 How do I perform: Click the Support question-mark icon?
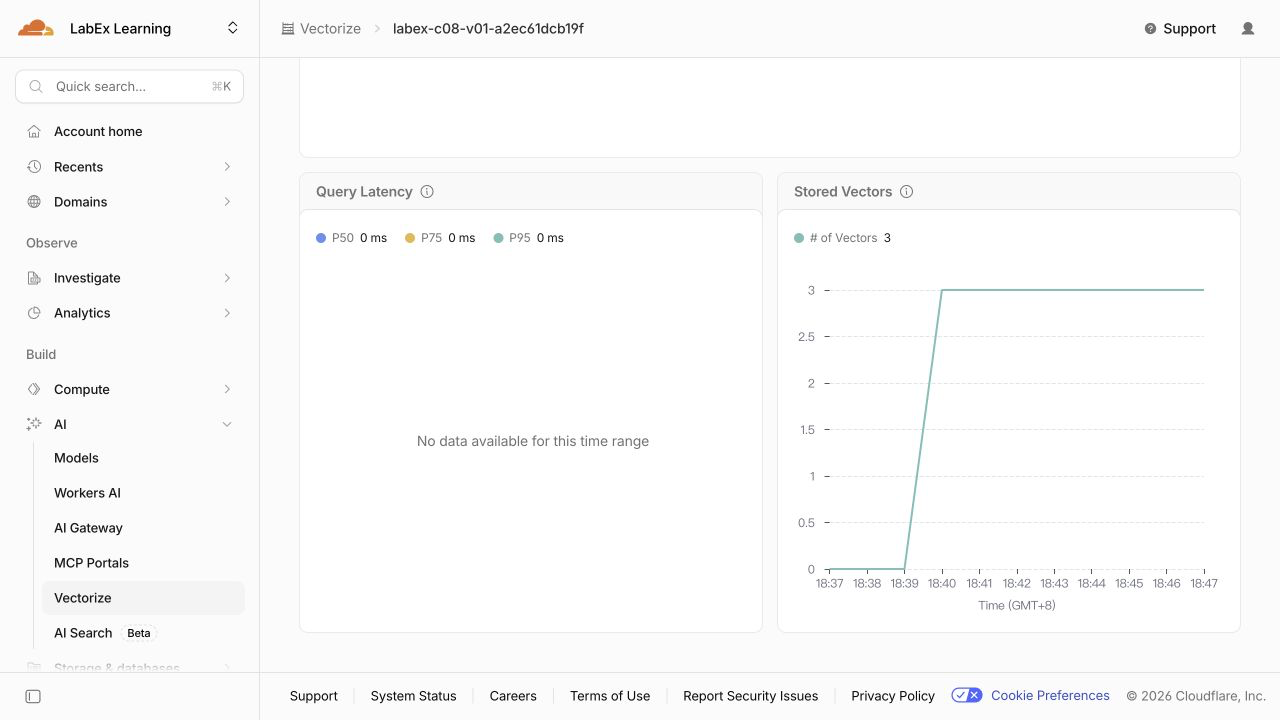point(1151,29)
